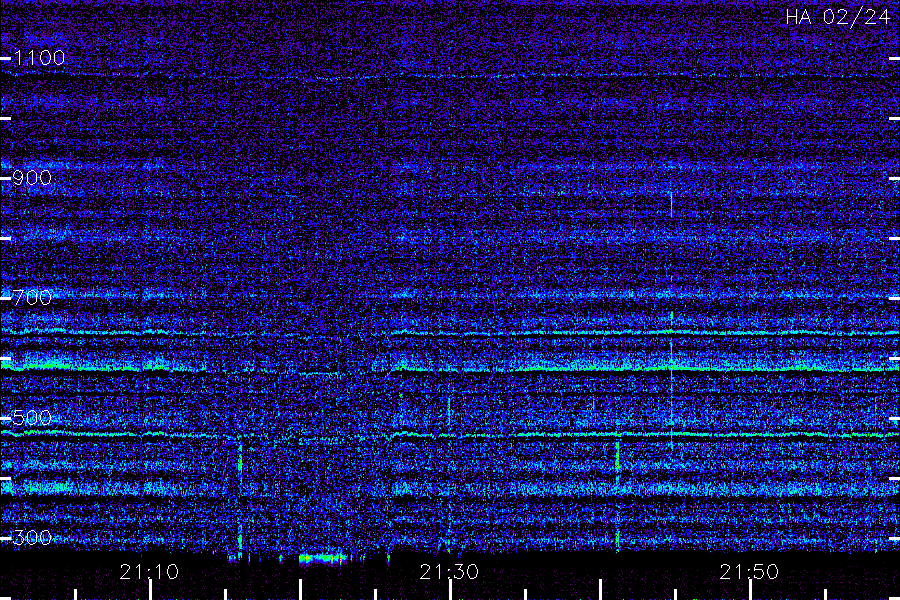The width and height of the screenshot is (900, 600).
Task: Select the 21:30 time axis label
Action: tap(449, 572)
